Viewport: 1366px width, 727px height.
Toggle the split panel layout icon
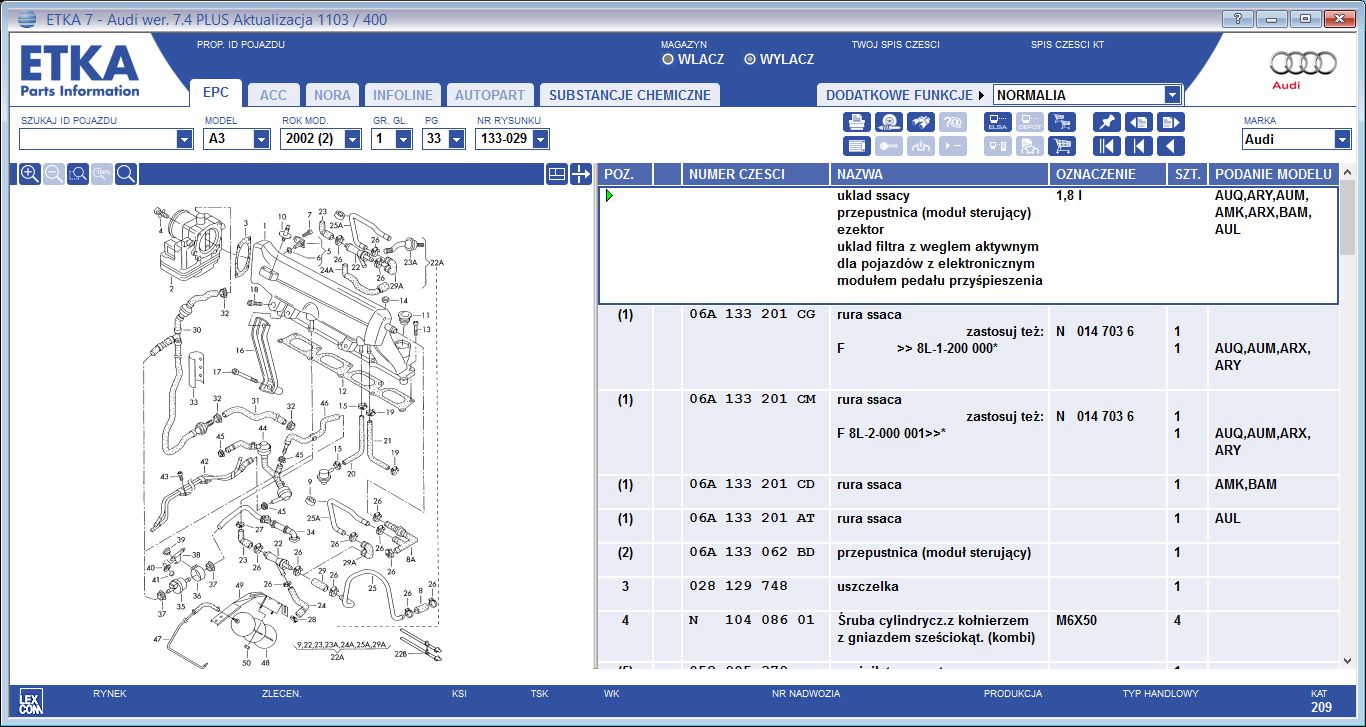click(557, 174)
